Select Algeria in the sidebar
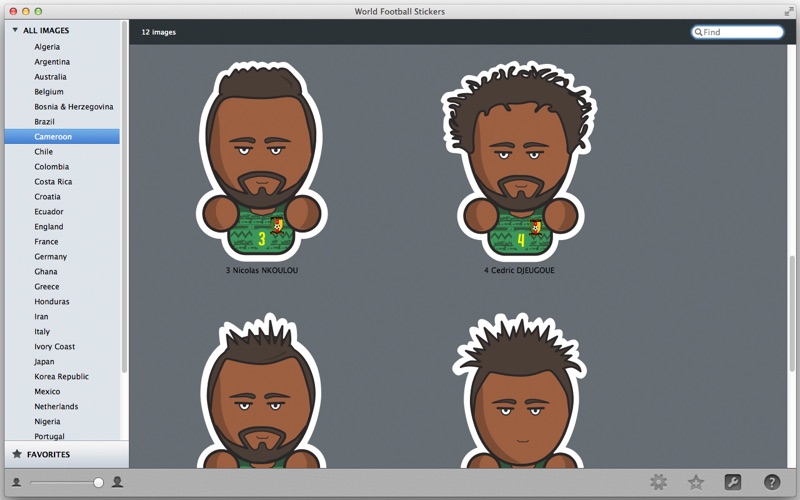The width and height of the screenshot is (800, 500). click(x=47, y=47)
